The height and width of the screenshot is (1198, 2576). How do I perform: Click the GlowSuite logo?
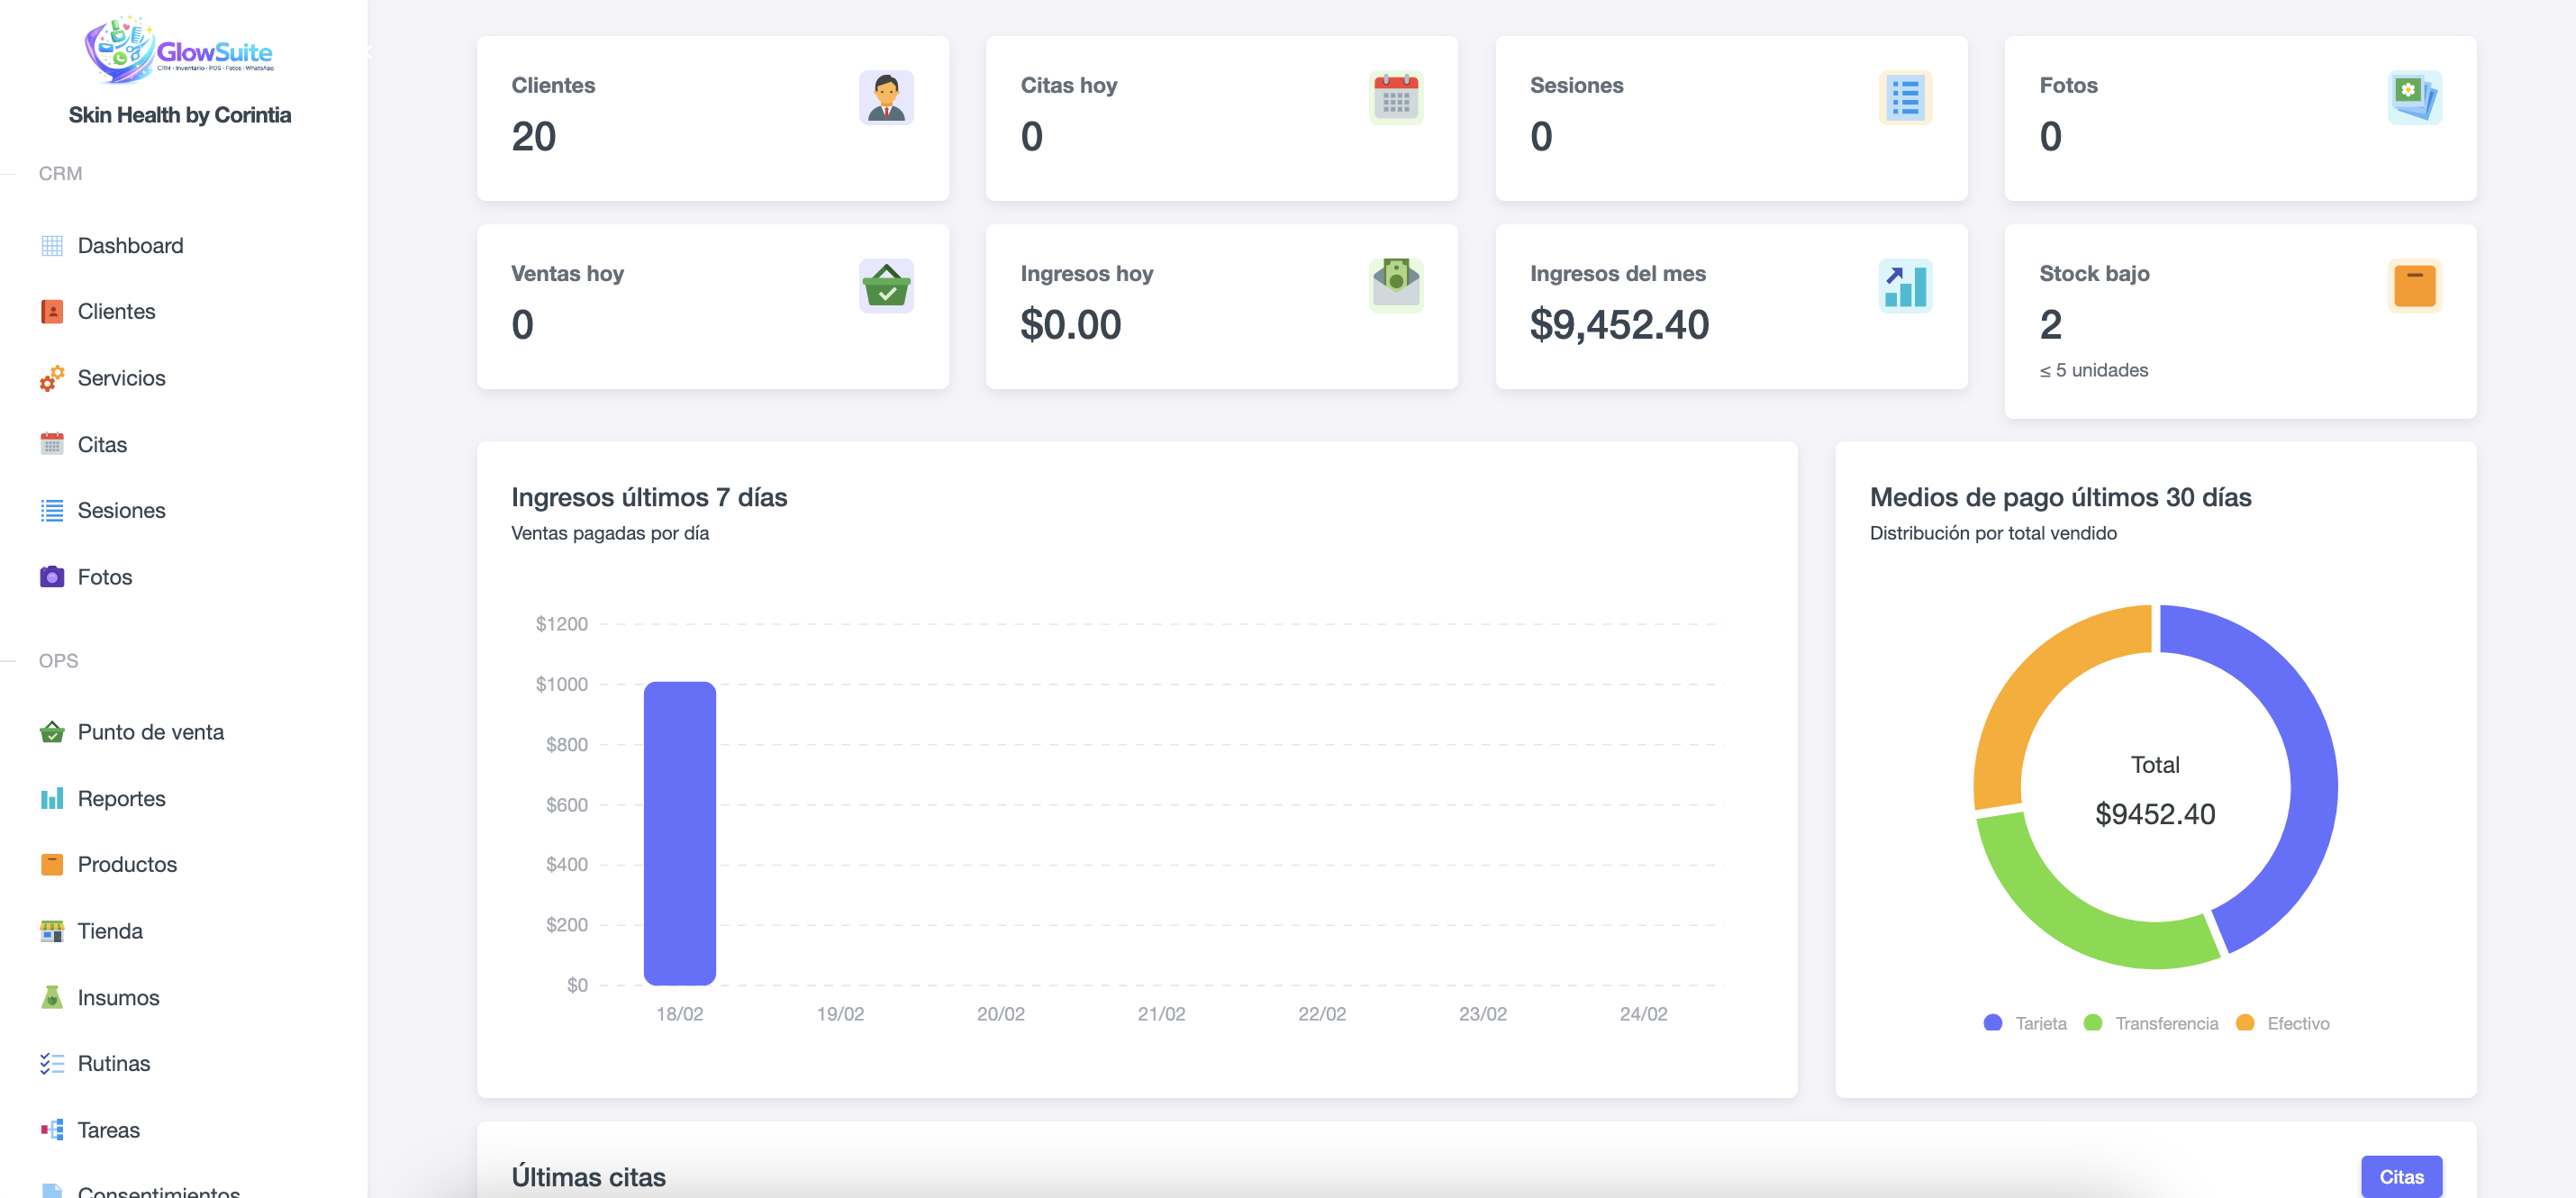click(179, 49)
